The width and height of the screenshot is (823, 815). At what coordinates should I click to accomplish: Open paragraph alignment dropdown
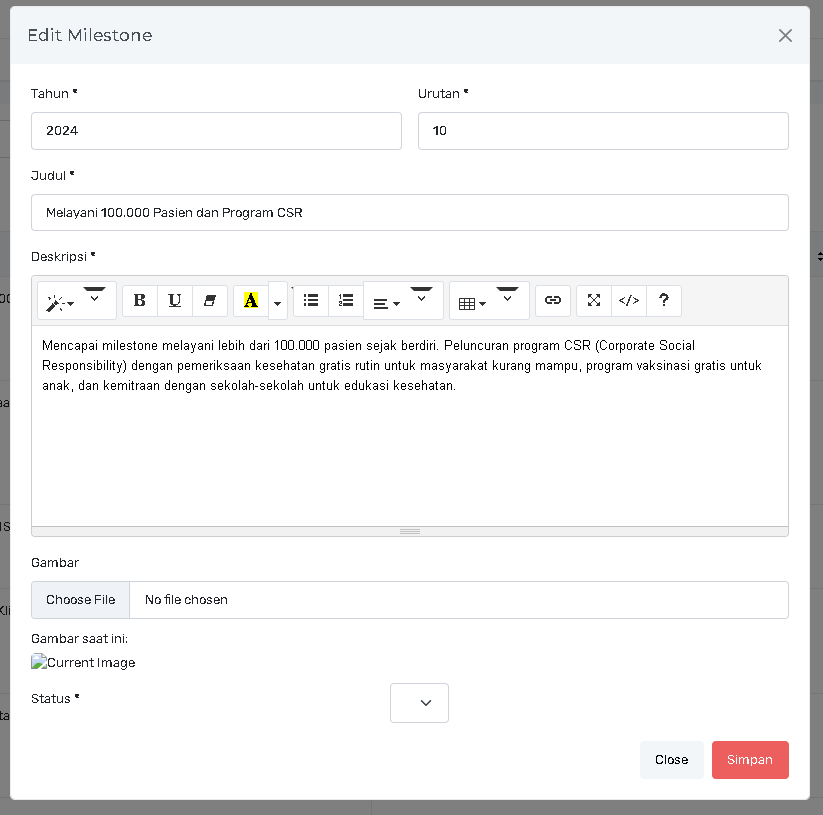(387, 302)
